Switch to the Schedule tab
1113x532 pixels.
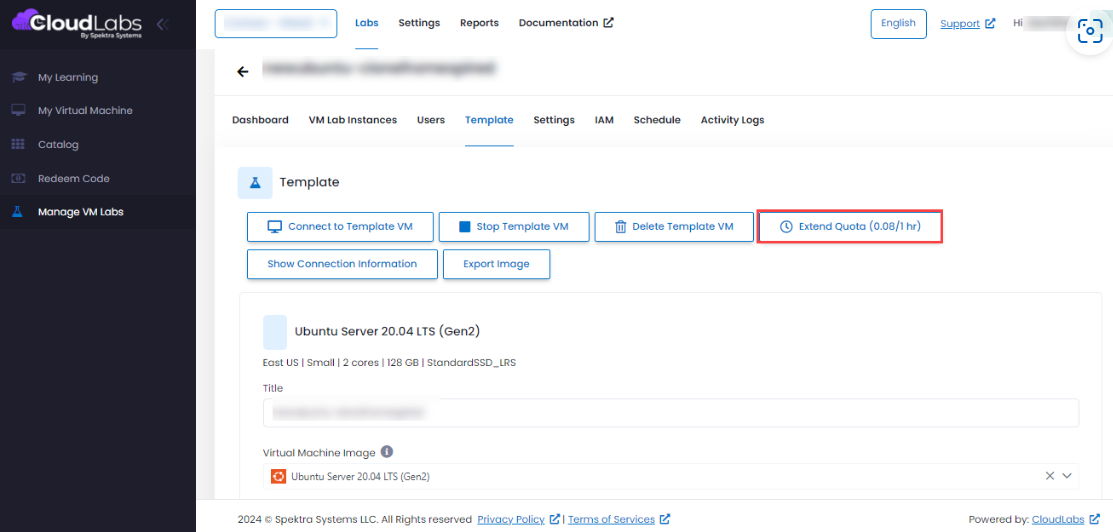[x=657, y=120]
